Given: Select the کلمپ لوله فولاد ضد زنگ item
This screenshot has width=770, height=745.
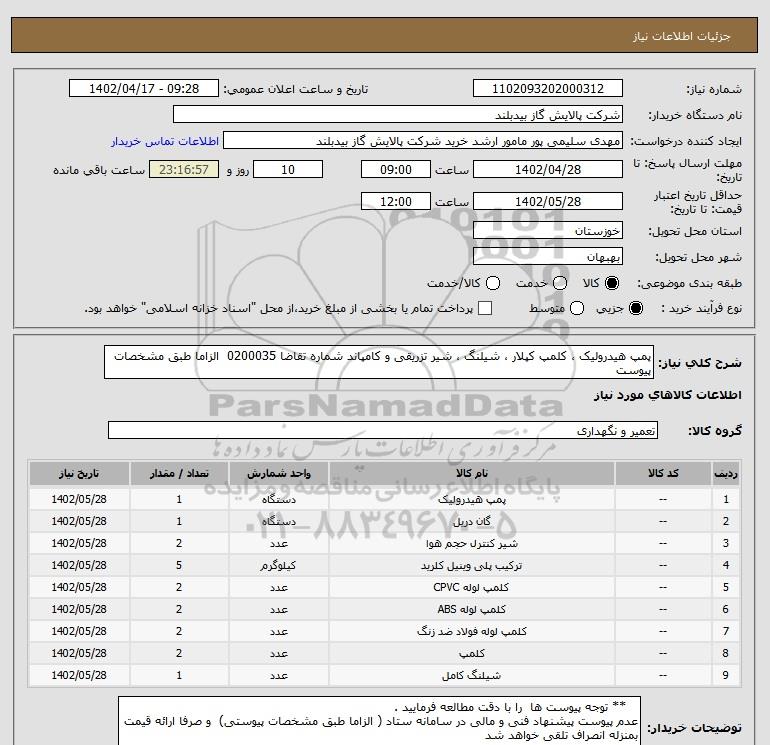Looking at the screenshot, I should (471, 632).
